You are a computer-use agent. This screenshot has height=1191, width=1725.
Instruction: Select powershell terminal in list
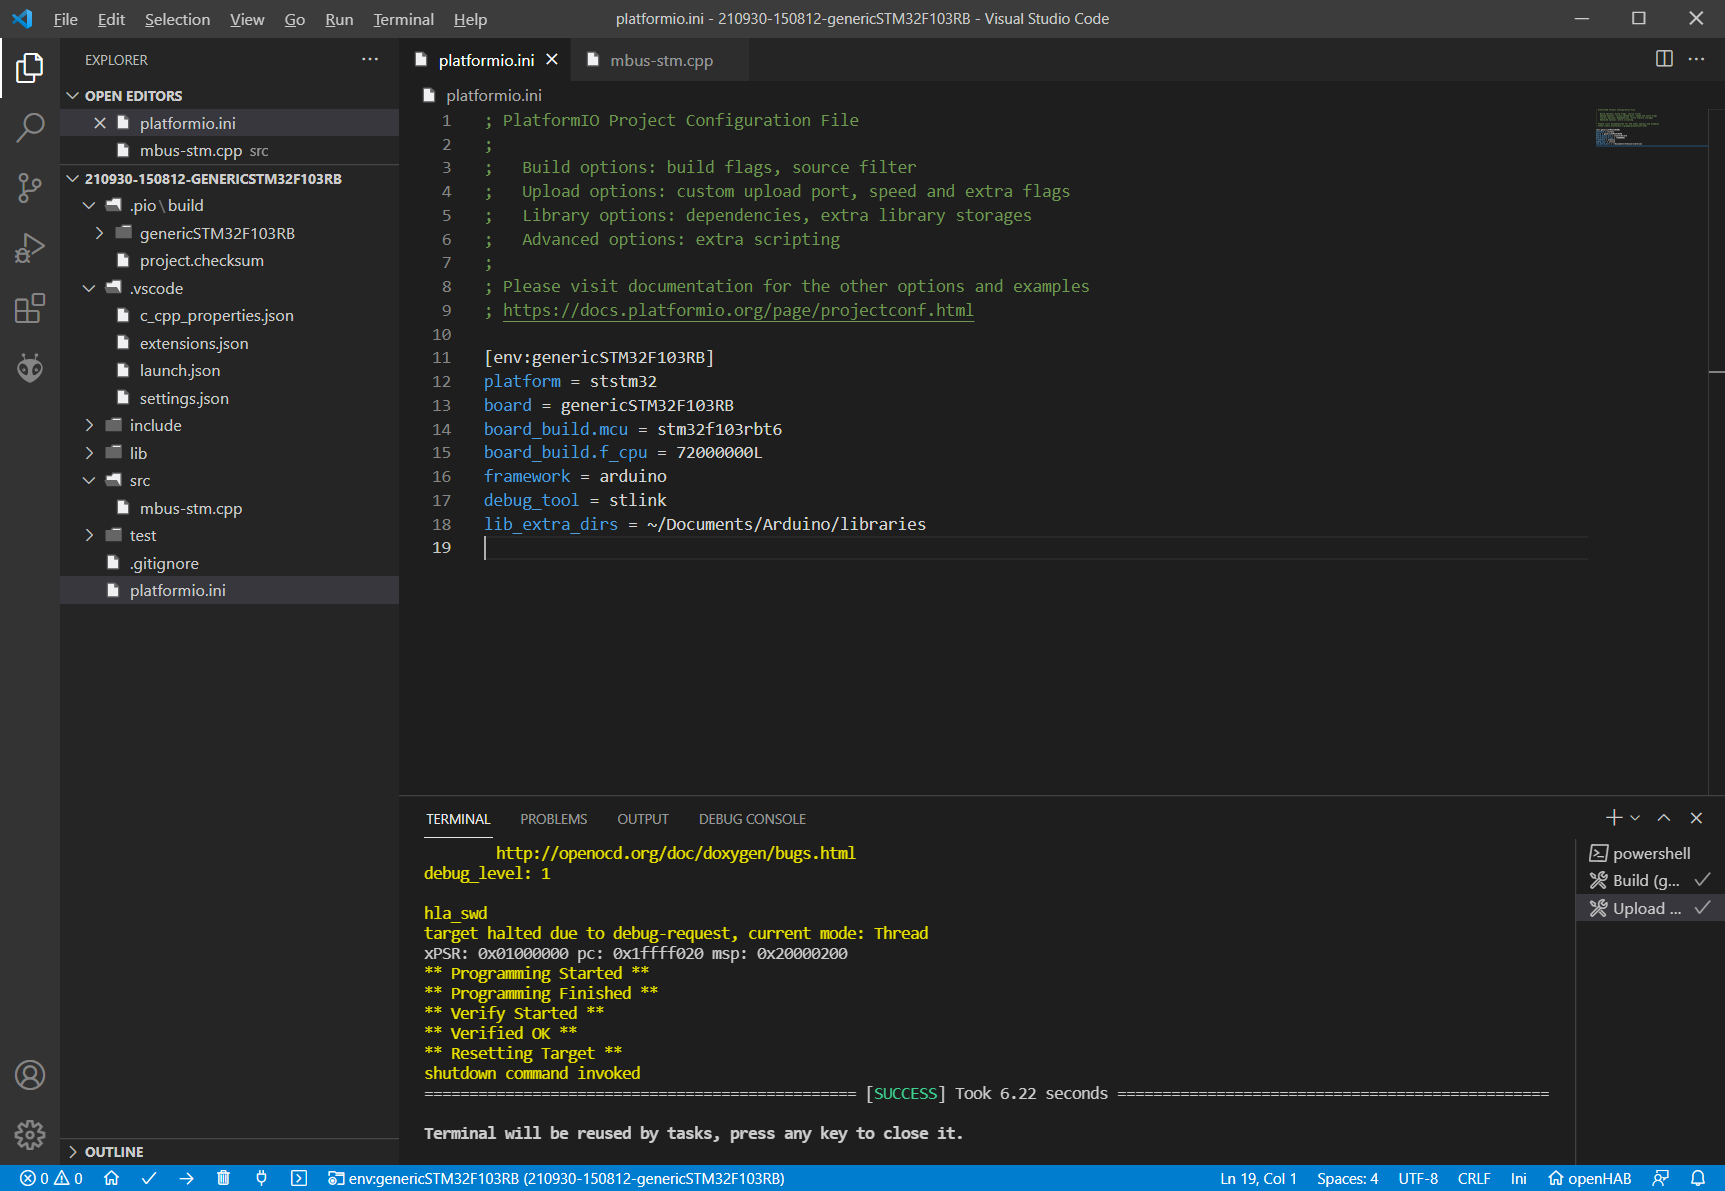1650,853
